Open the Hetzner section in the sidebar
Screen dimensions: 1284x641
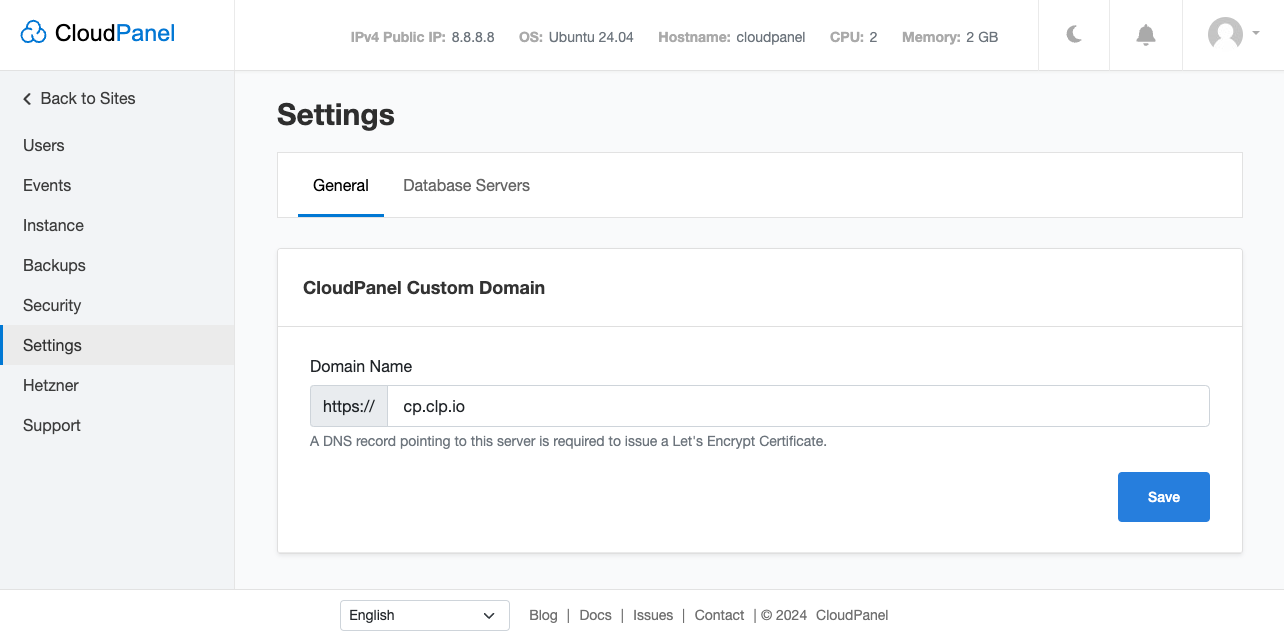[52, 385]
